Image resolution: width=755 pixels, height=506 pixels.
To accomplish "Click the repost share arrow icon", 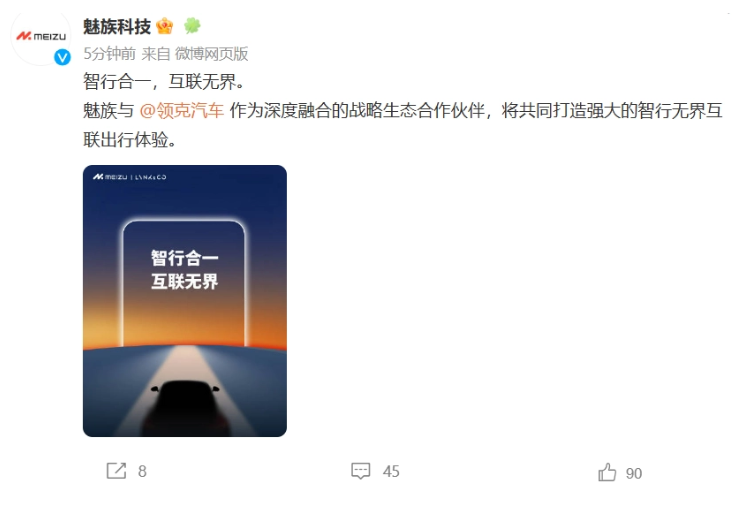I will (x=116, y=471).
